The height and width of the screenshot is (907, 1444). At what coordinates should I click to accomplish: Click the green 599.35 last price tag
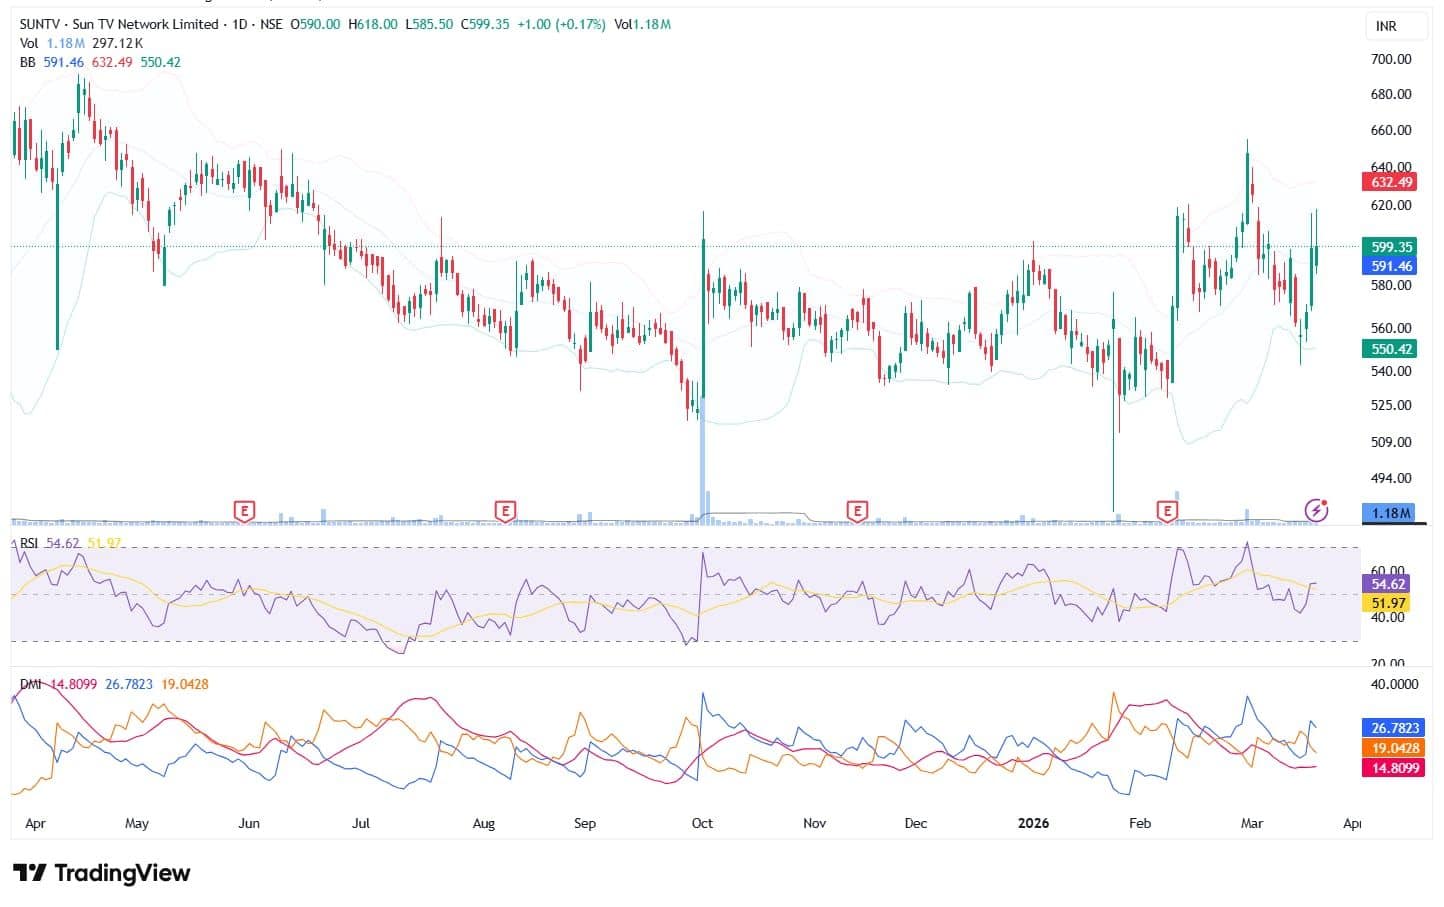pyautogui.click(x=1391, y=247)
